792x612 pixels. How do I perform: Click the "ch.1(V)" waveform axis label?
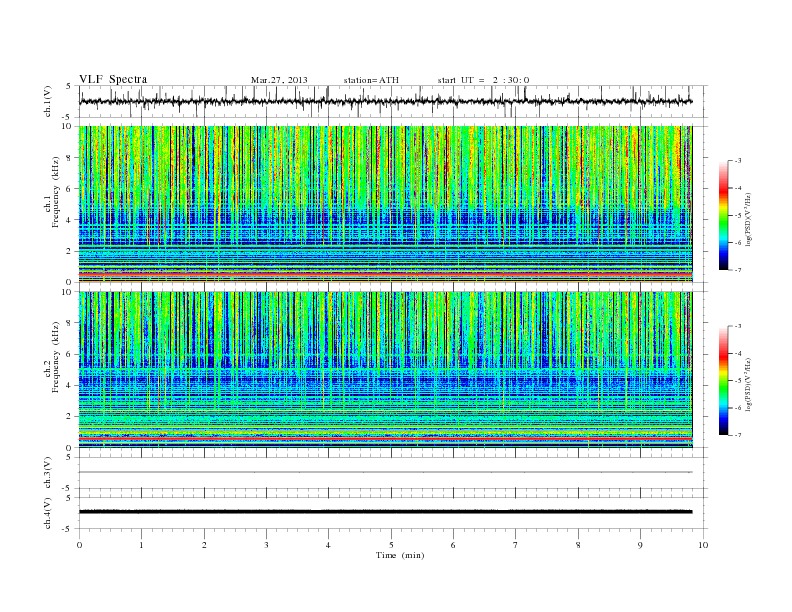pyautogui.click(x=48, y=101)
